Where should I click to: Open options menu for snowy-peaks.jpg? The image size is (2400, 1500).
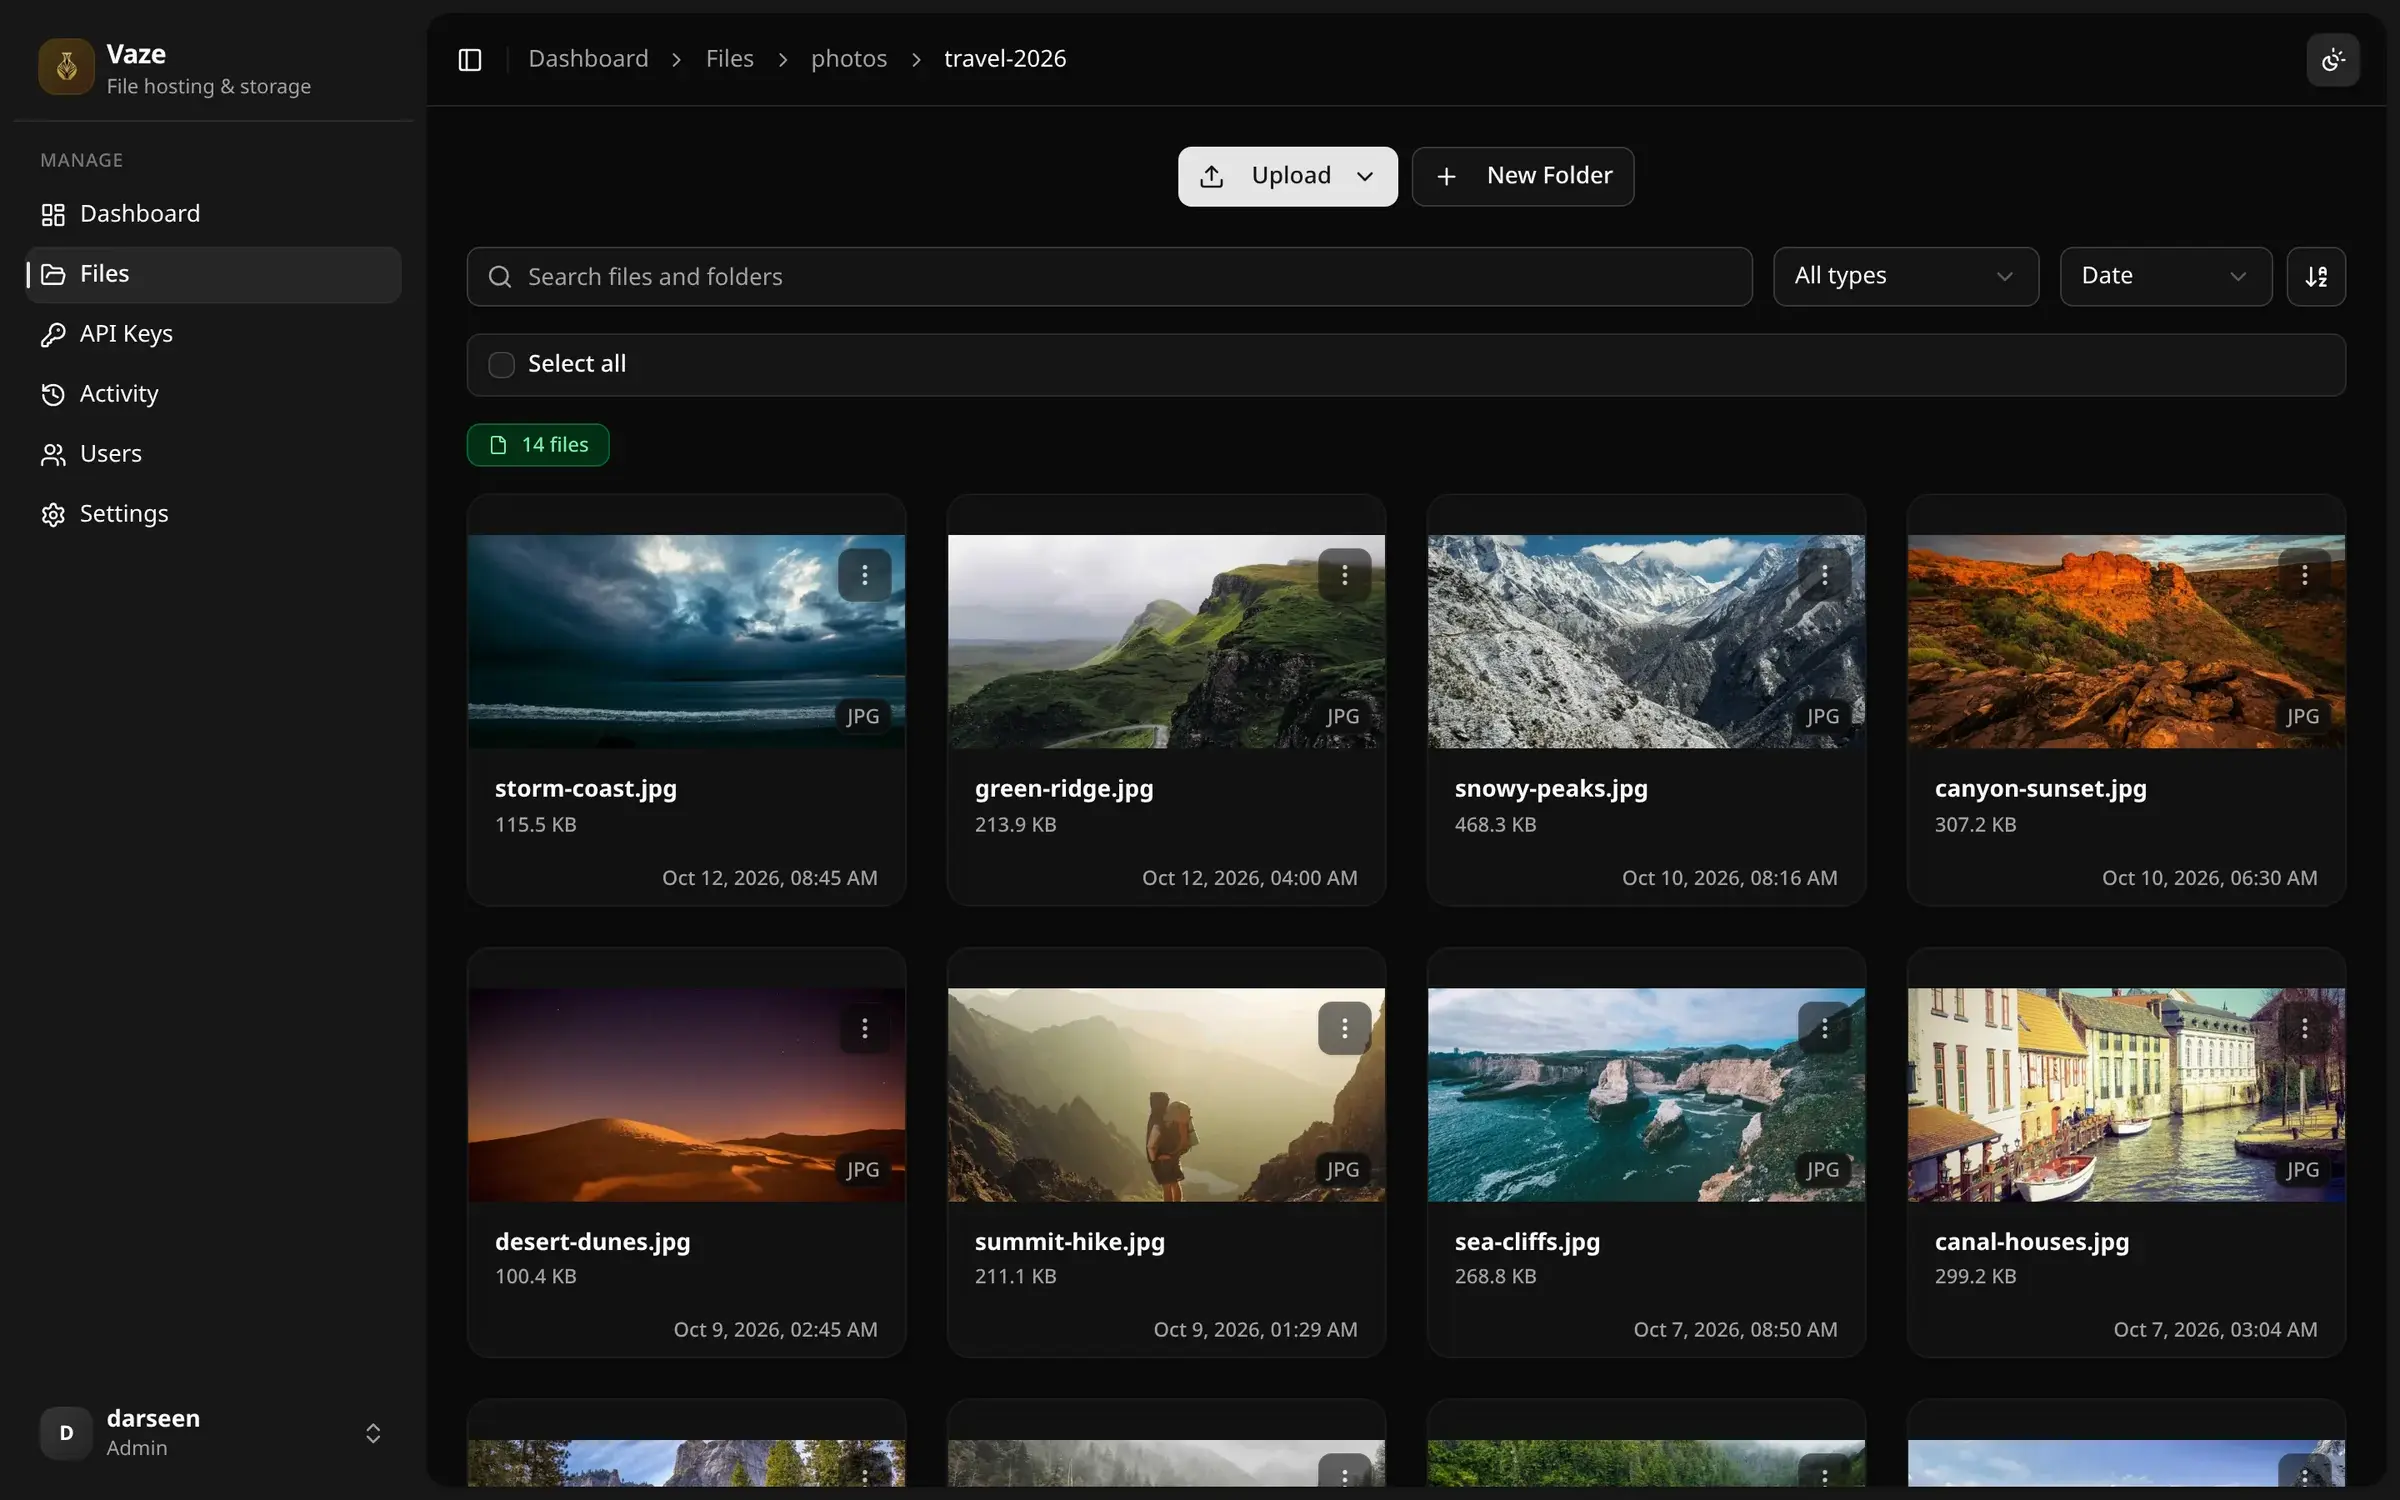pos(1824,575)
